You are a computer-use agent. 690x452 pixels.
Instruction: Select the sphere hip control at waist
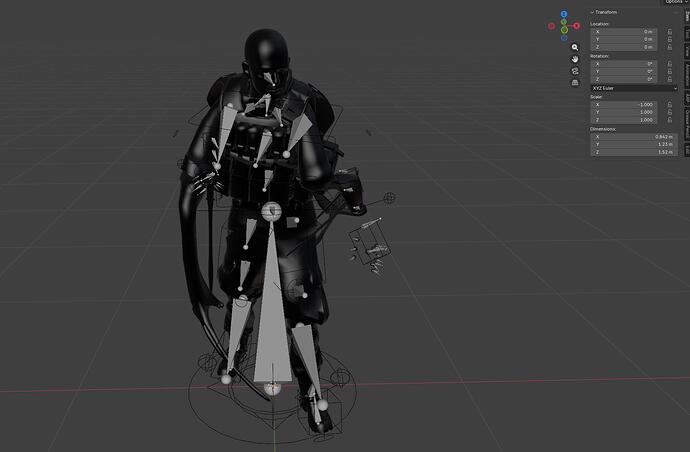271,211
